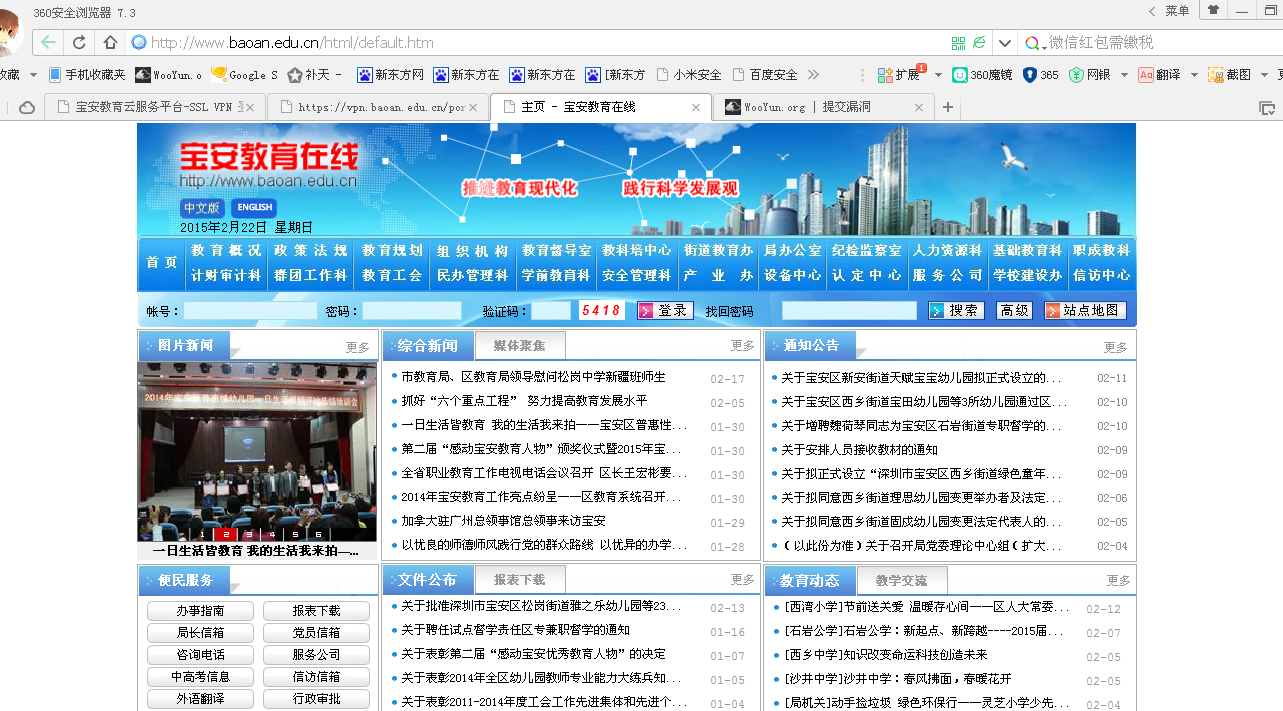1283x711 pixels.
Task: Switch to https://vpn.baoan.edu.cn tab
Action: tap(379, 107)
